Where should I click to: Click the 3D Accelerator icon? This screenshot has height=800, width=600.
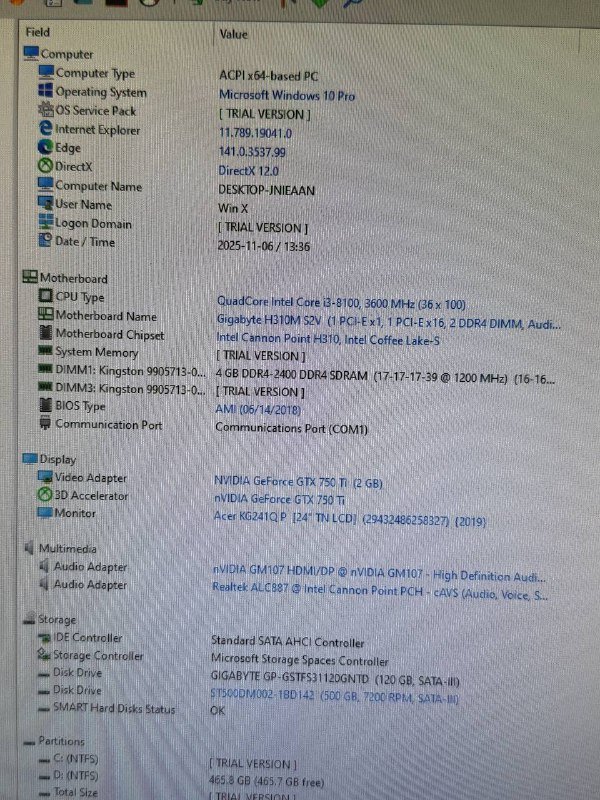point(45,494)
